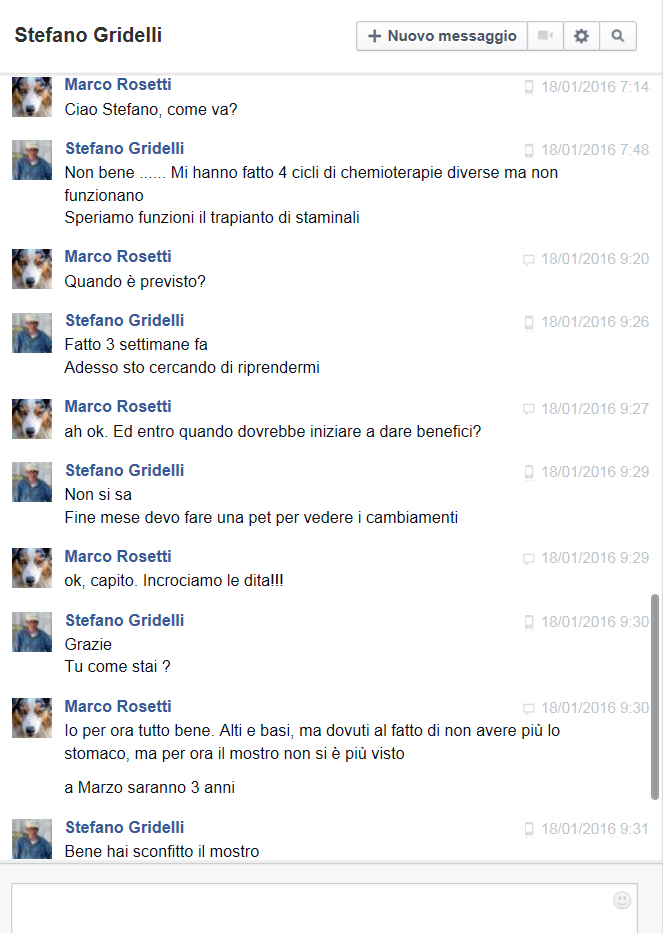Click the timestamp 18/01/2016 9:29 on Stefano's message

595,472
